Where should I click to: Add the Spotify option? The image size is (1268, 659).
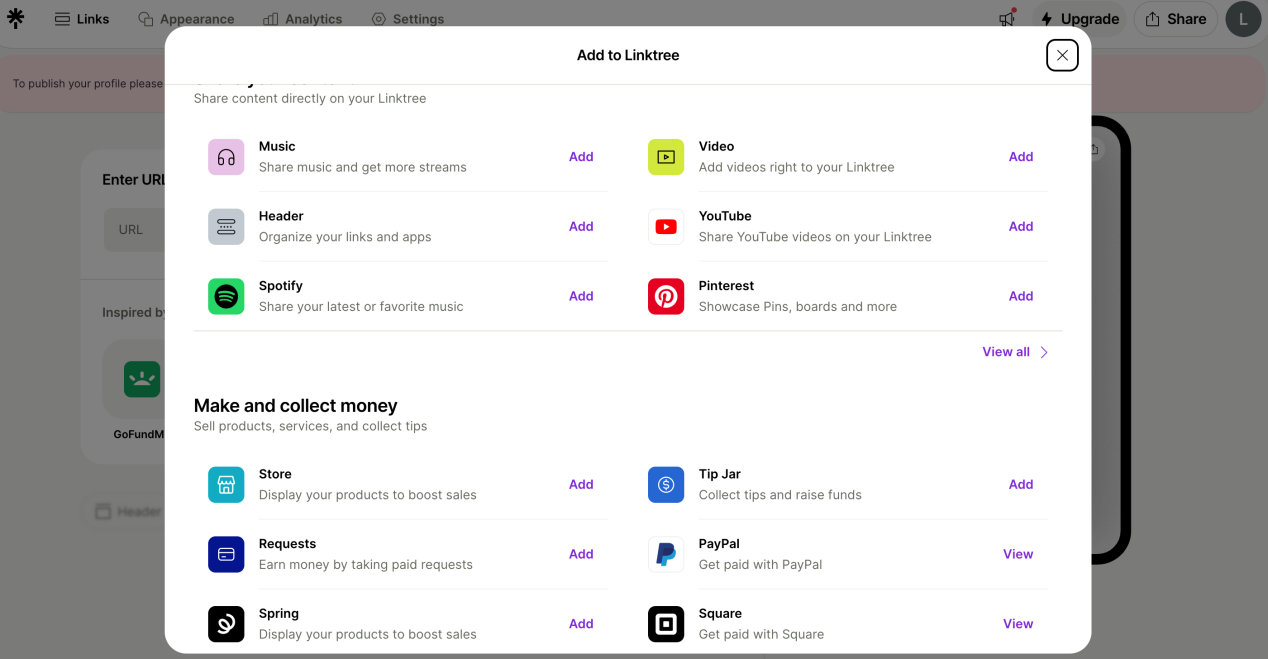581,297
